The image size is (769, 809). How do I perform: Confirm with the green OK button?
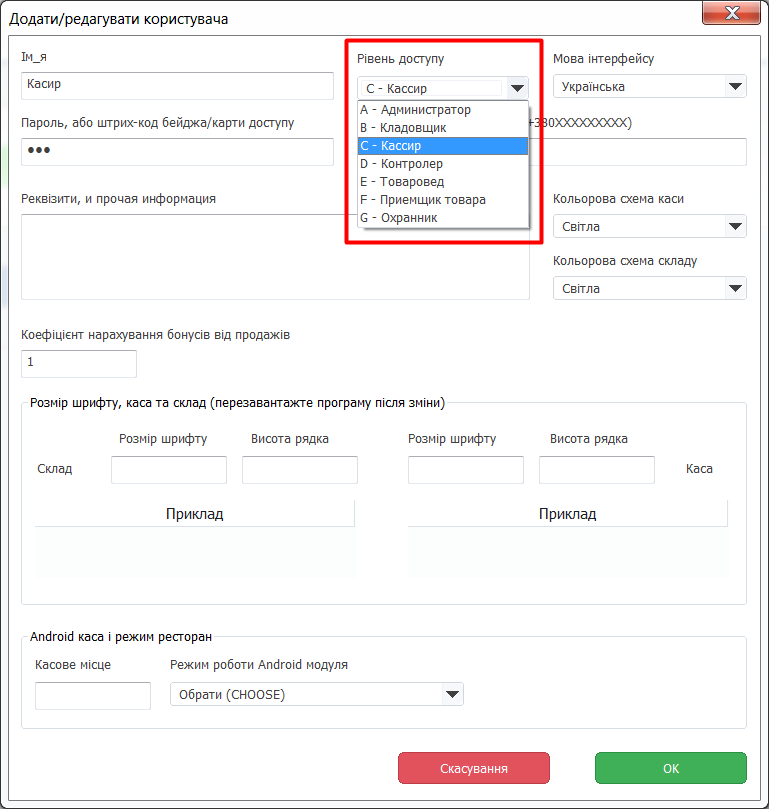tap(671, 768)
